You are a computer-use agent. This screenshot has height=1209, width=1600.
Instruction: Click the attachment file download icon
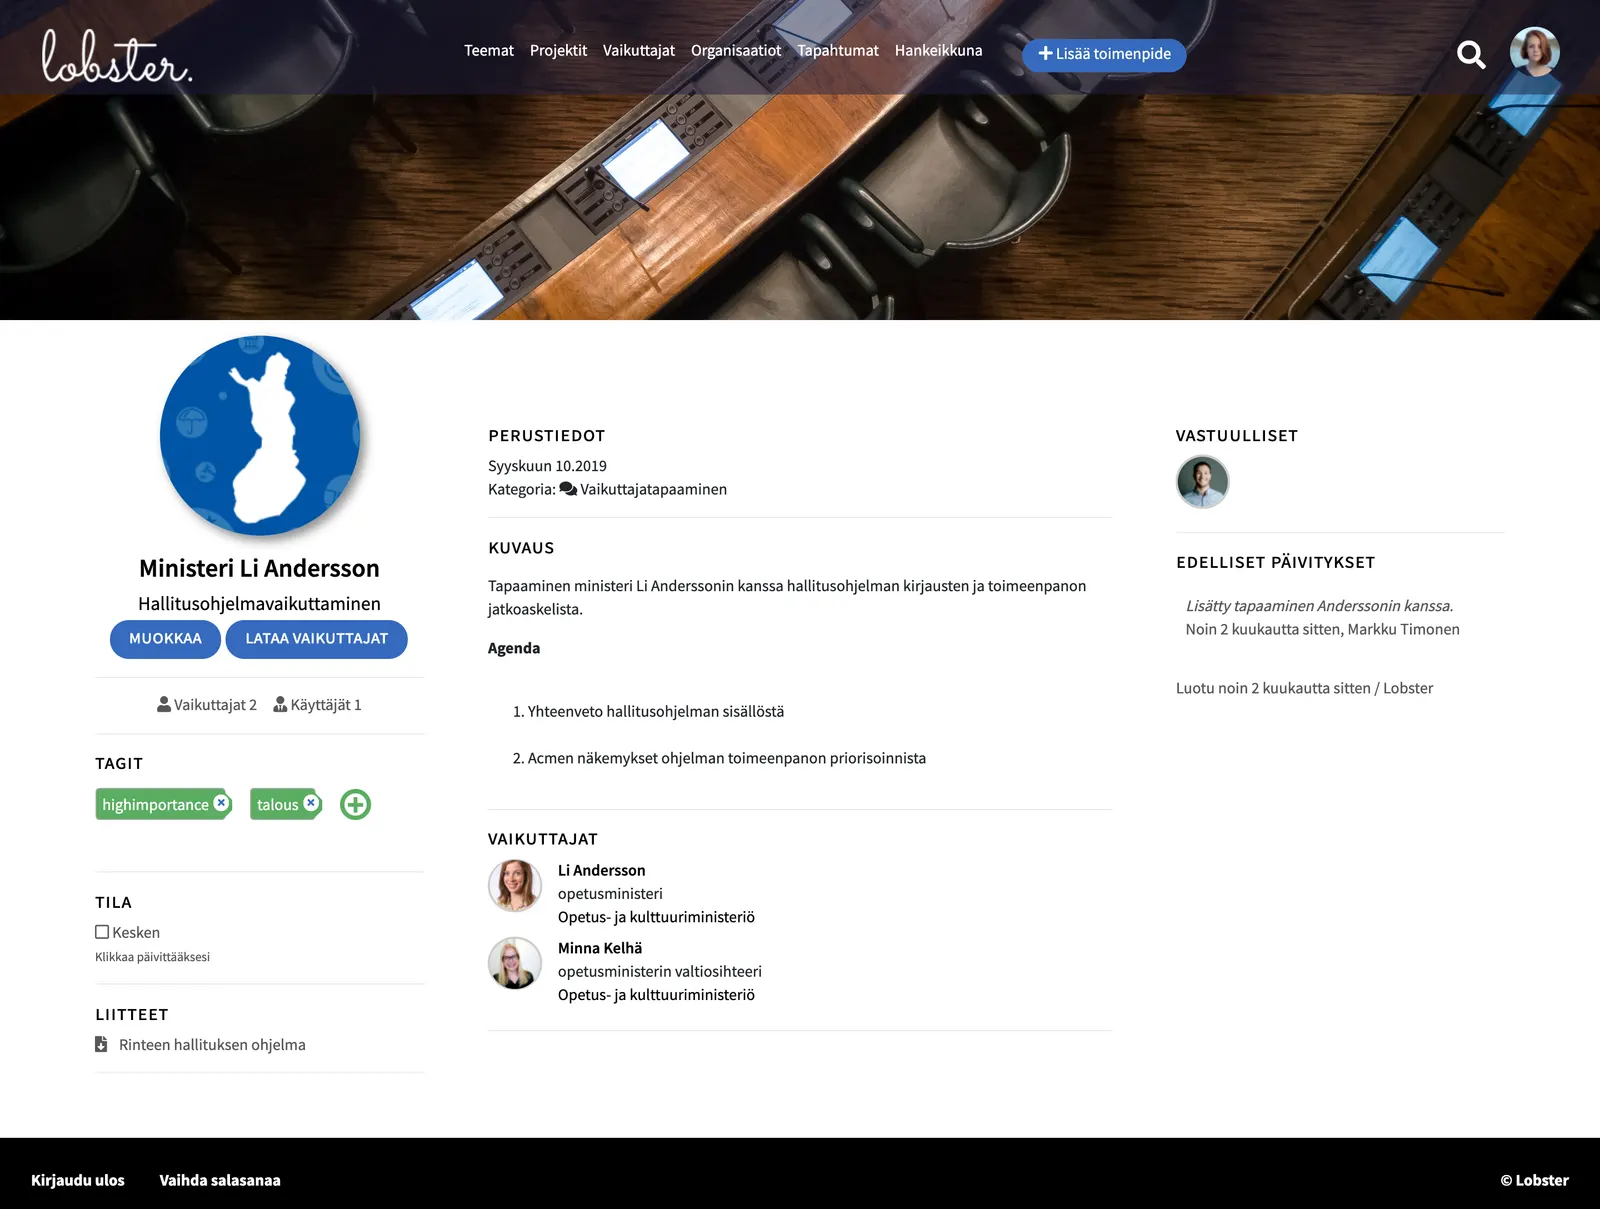(x=101, y=1044)
